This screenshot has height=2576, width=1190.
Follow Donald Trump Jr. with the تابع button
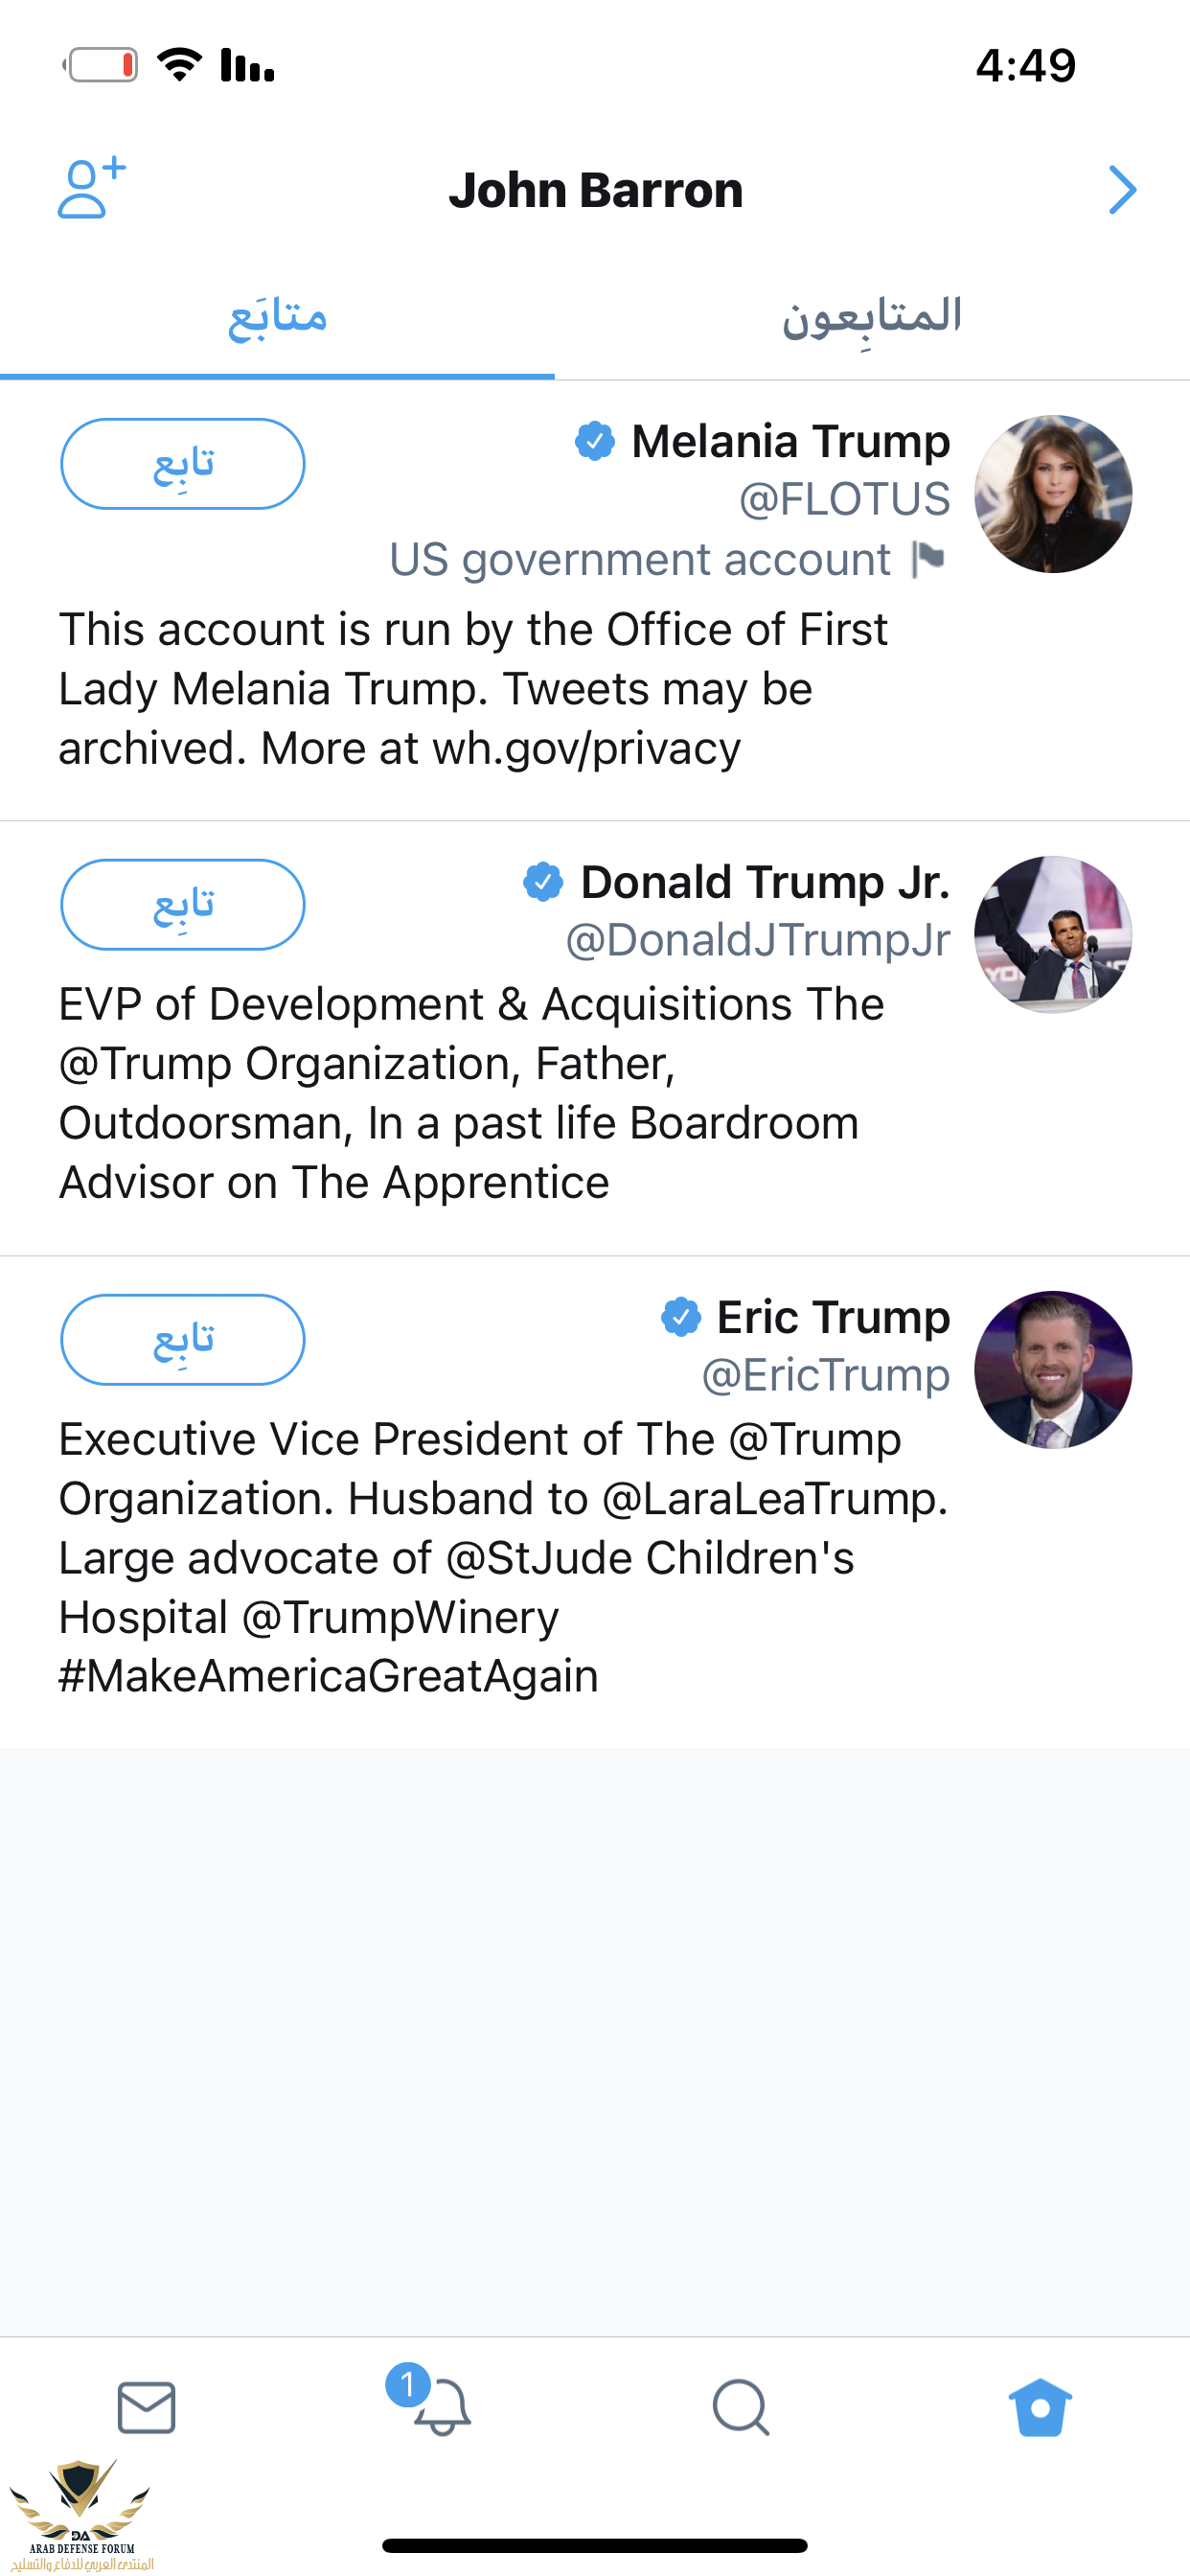[183, 905]
